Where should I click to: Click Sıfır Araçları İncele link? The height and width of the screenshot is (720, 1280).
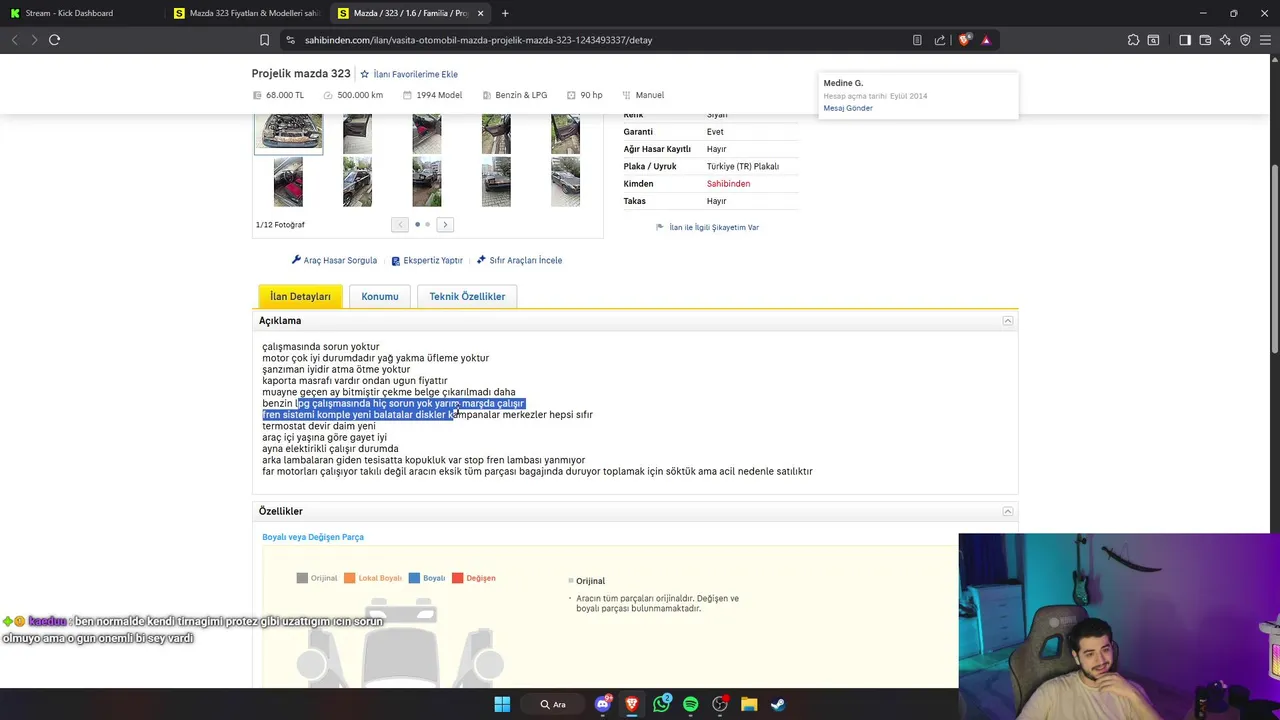(x=519, y=260)
